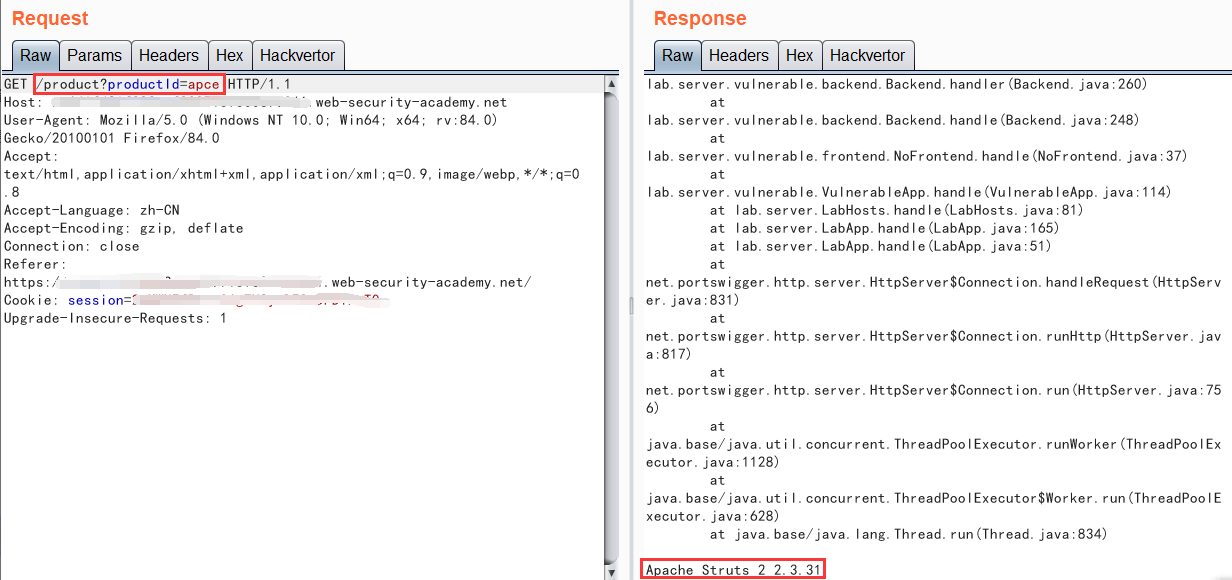Screen dimensions: 1232x580
Task: Switch to the Response Headers tab
Action: tap(738, 56)
